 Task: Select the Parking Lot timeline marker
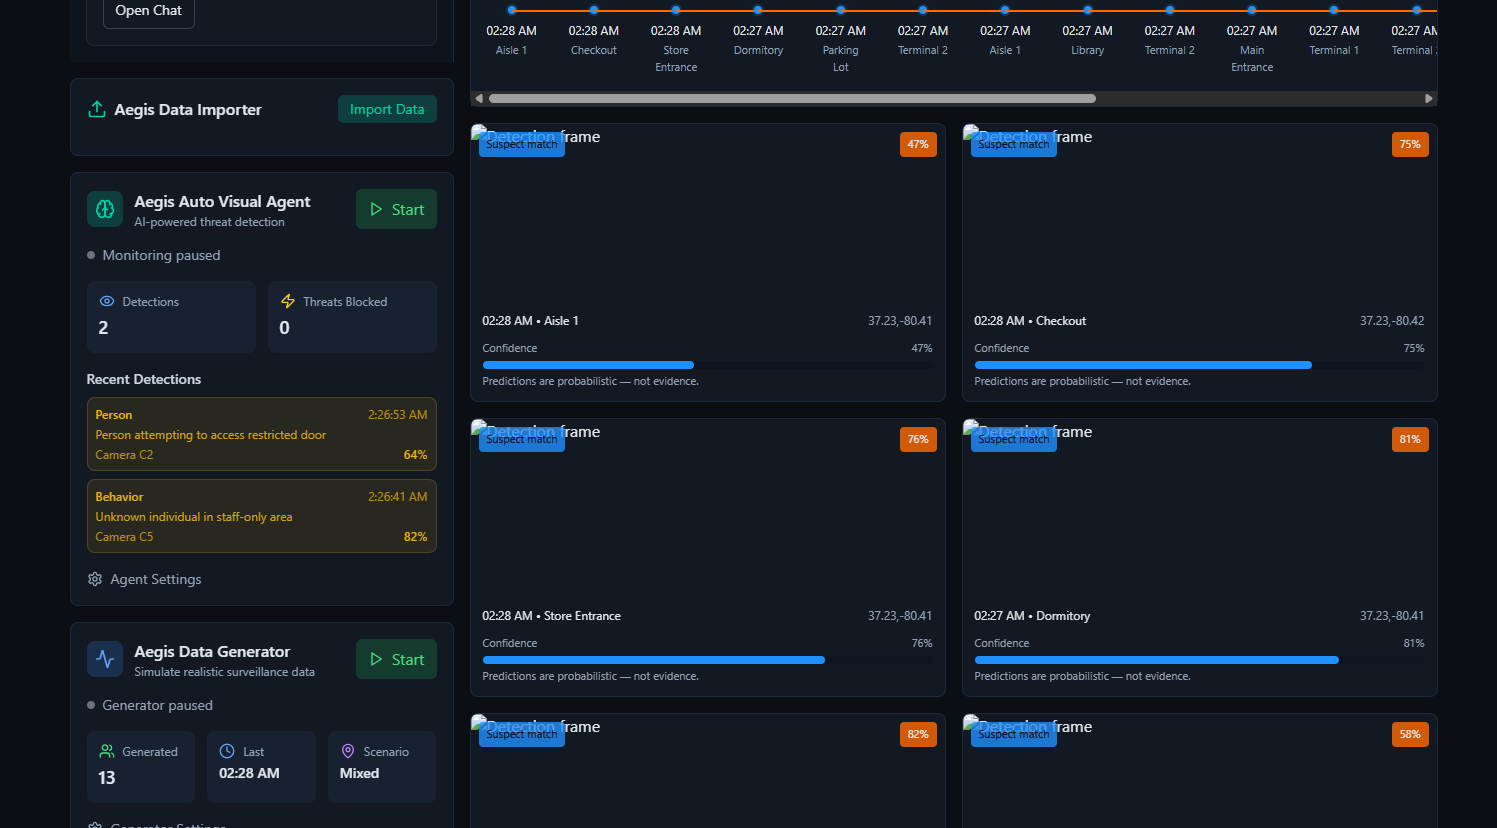(841, 10)
